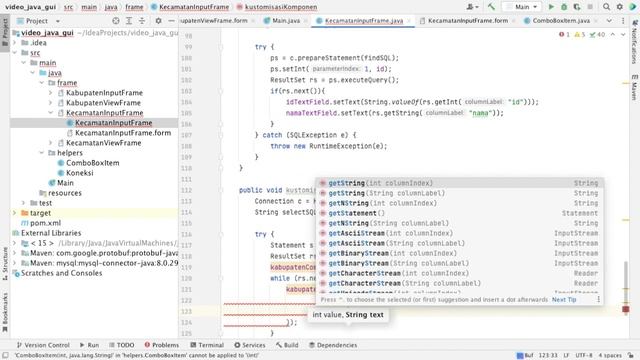This screenshot has height=360, width=640.
Task: Select opened file target icon in Project panel
Action: pos(116,21)
